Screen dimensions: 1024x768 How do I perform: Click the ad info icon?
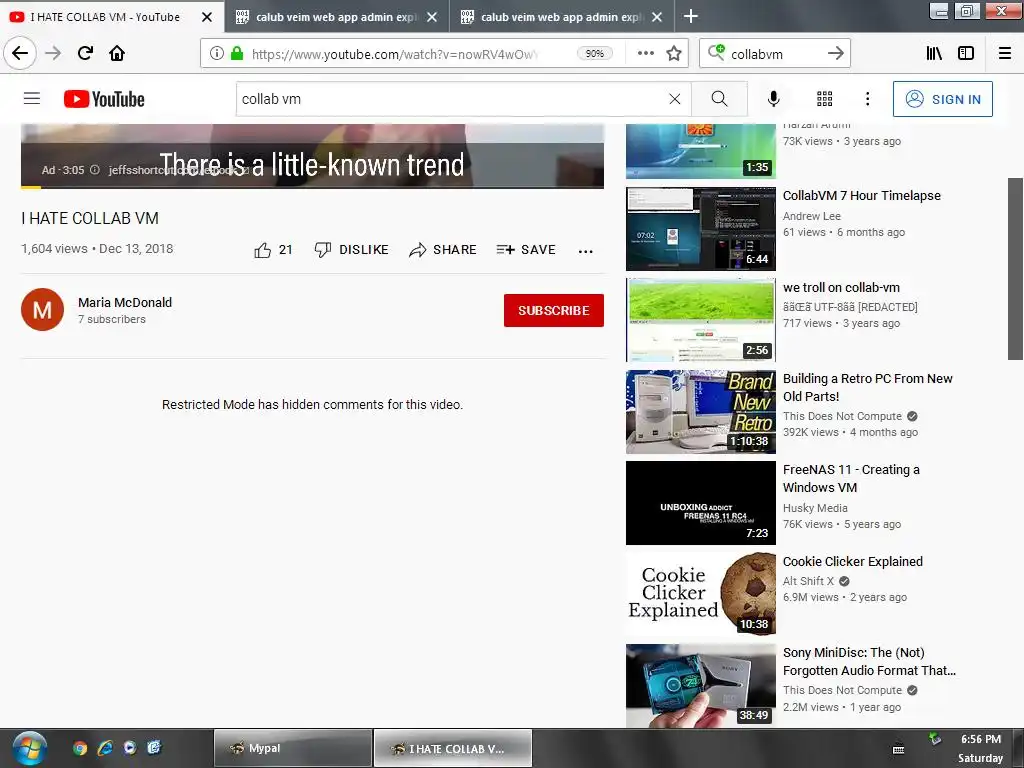[x=95, y=170]
